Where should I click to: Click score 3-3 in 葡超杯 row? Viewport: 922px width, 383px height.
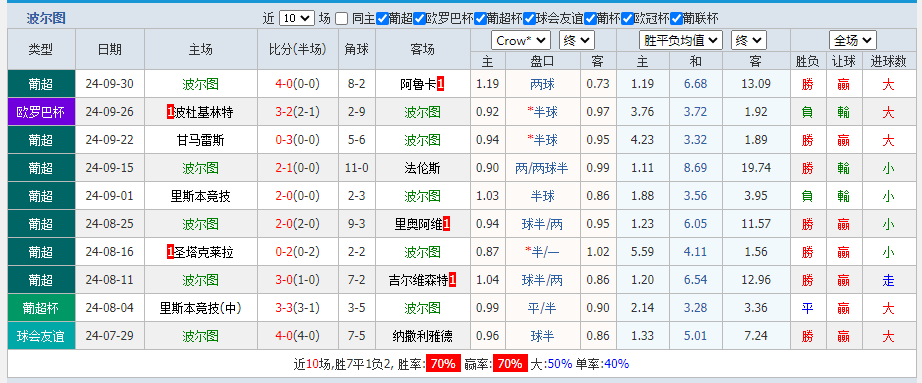pyautogui.click(x=284, y=308)
